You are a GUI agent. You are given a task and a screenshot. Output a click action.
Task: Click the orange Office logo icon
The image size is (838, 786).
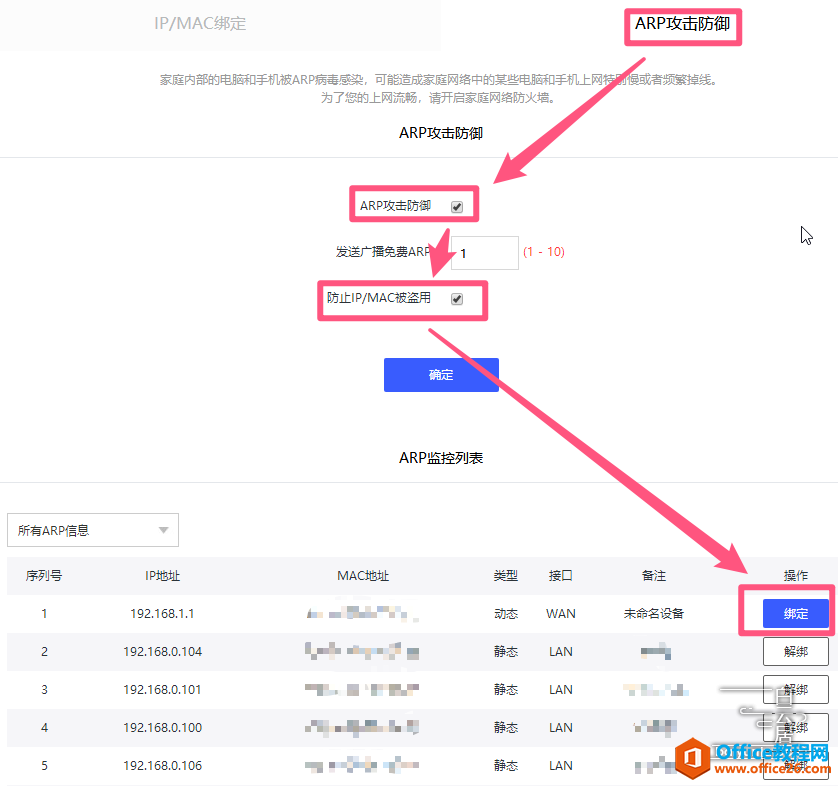pyautogui.click(x=694, y=759)
